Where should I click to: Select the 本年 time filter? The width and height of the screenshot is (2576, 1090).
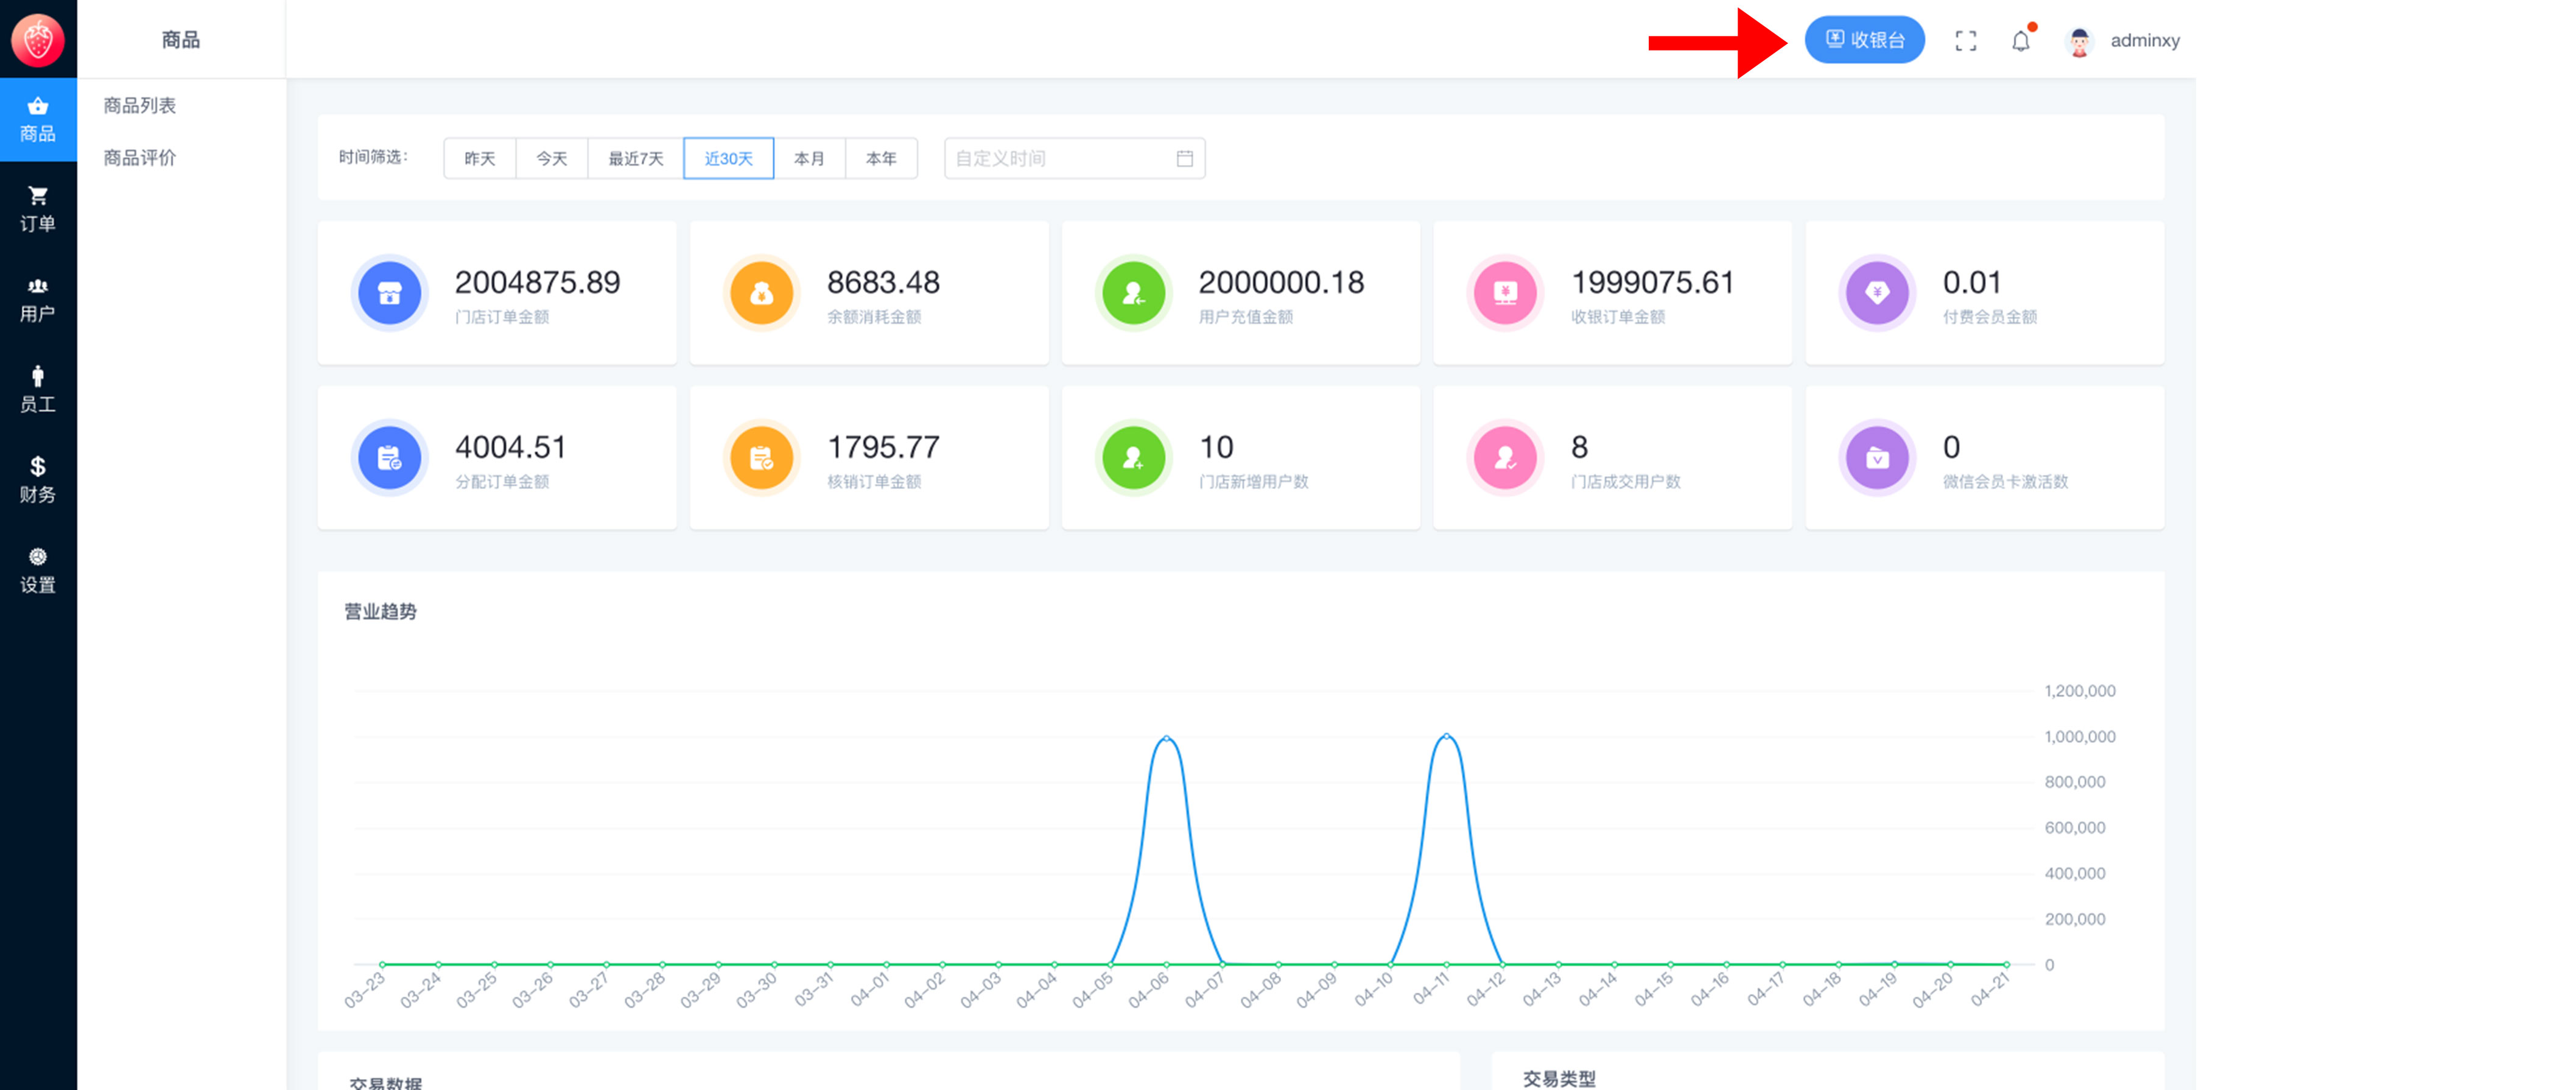[x=880, y=158]
